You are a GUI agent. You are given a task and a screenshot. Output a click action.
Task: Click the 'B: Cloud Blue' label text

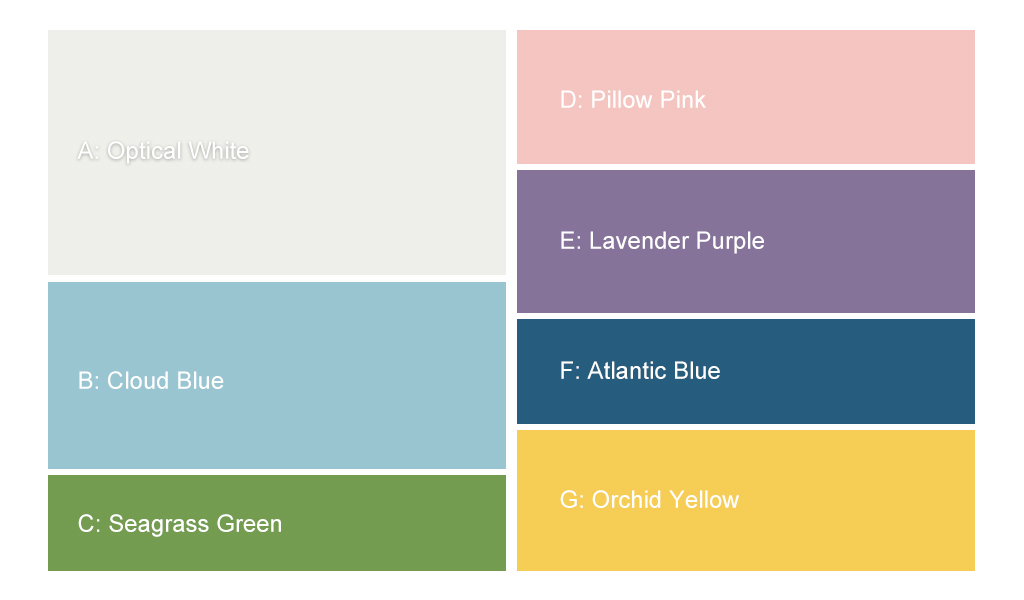click(x=151, y=381)
